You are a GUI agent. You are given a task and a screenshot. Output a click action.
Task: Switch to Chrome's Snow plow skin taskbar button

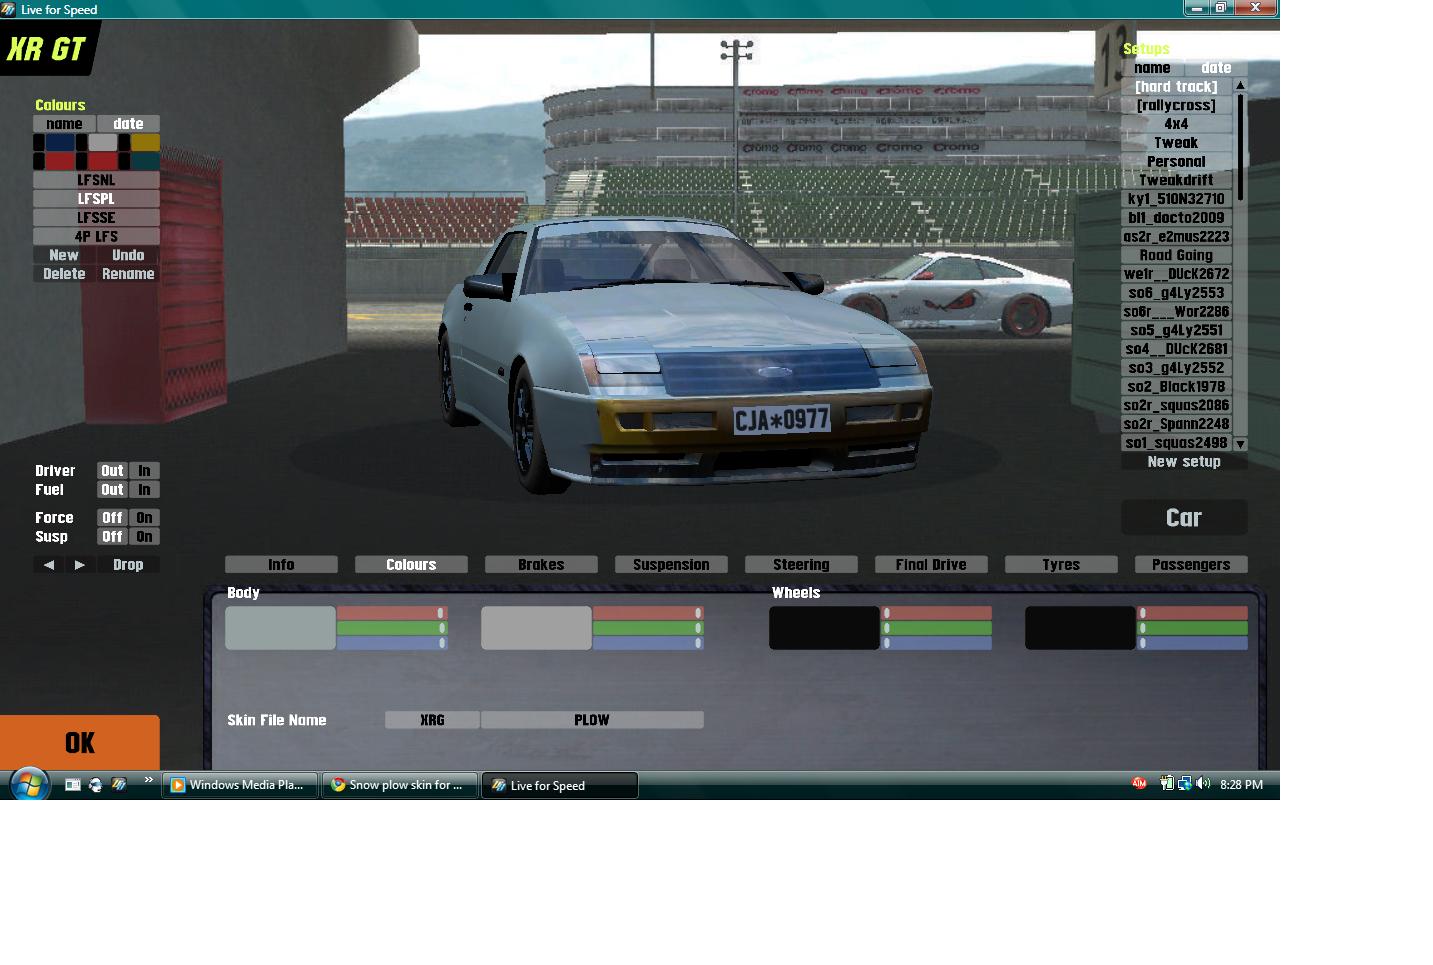(x=400, y=785)
